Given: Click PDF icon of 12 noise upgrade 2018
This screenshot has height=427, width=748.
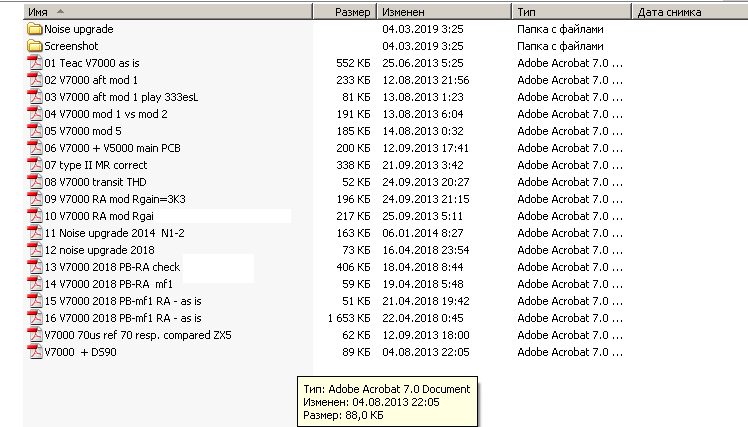Looking at the screenshot, I should [34, 250].
